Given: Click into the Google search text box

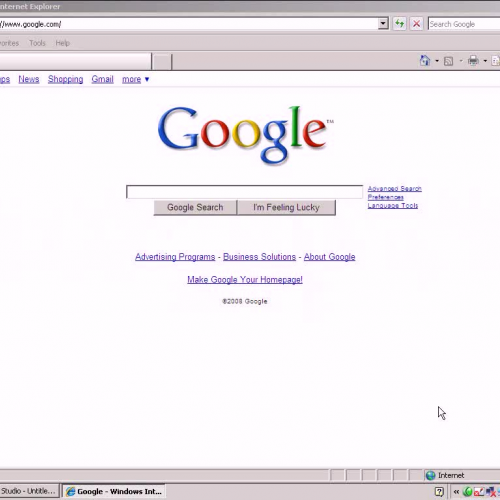Looking at the screenshot, I should [x=244, y=192].
